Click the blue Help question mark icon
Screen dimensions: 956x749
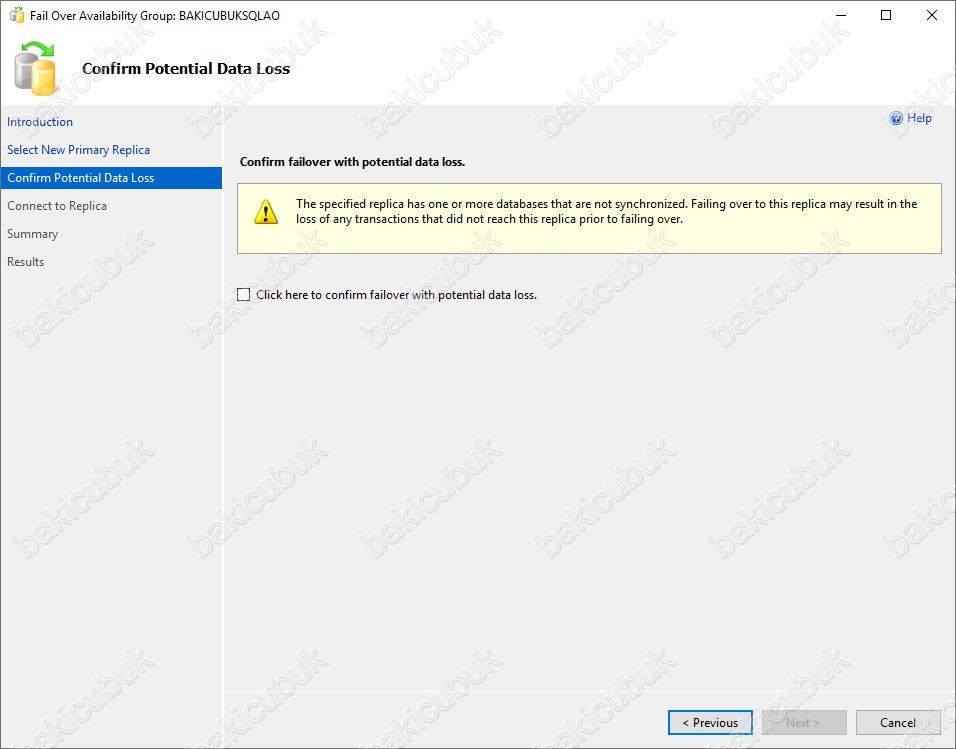896,118
